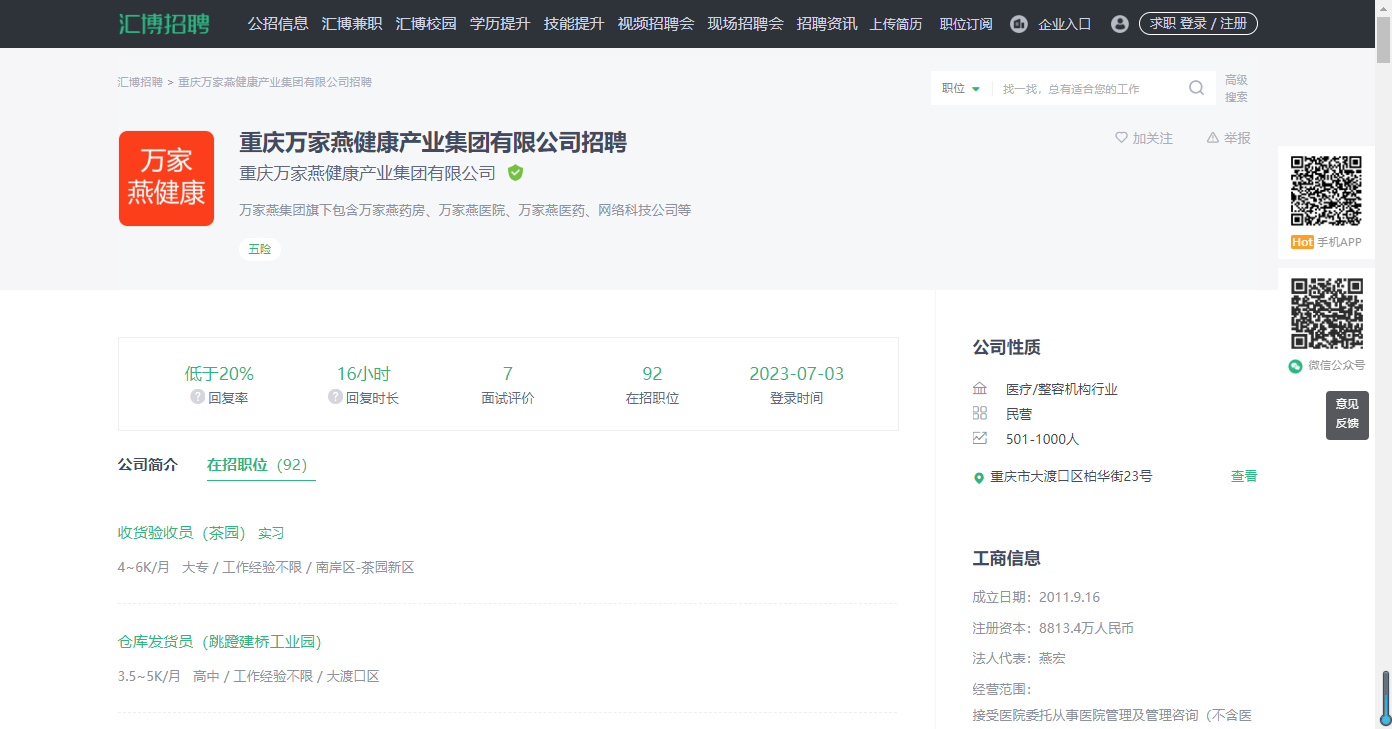Open 招聘资讯 in navigation

[827, 24]
